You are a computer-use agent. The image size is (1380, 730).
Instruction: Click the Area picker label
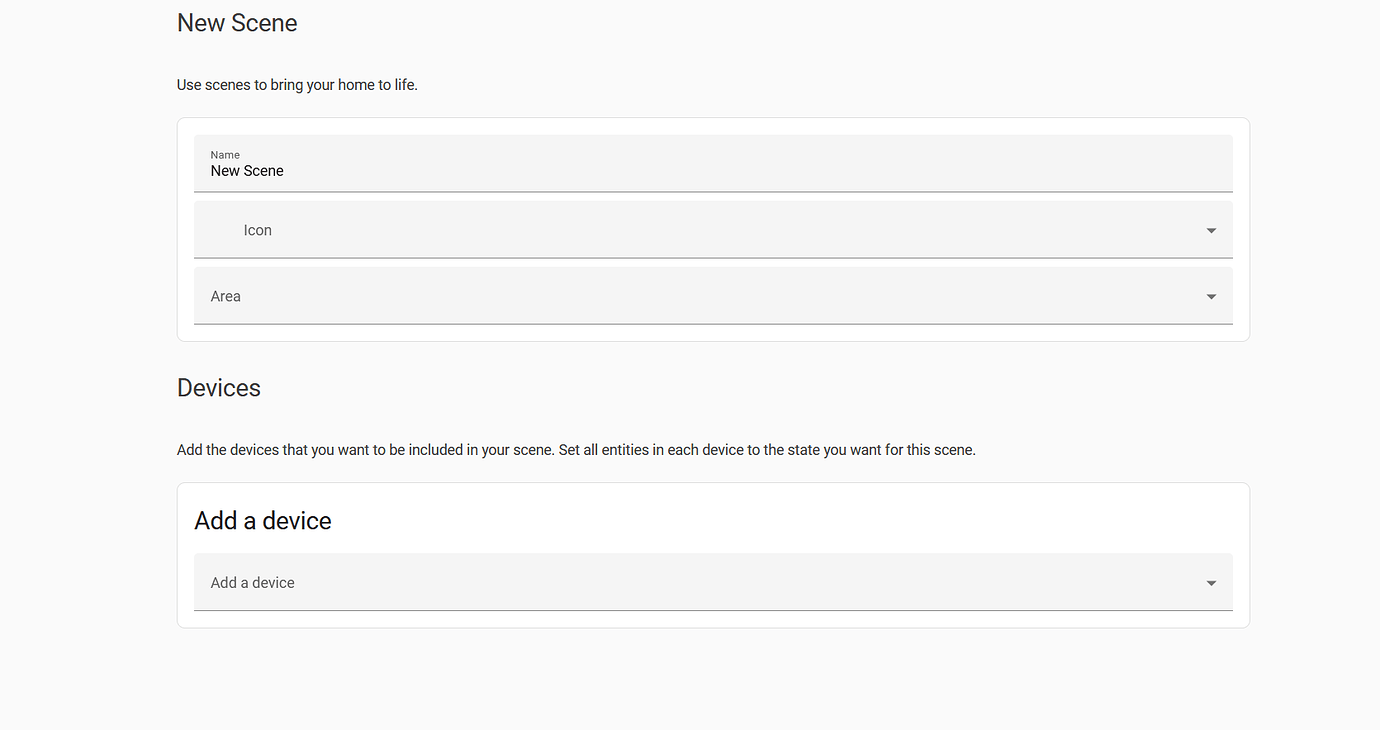pos(226,296)
